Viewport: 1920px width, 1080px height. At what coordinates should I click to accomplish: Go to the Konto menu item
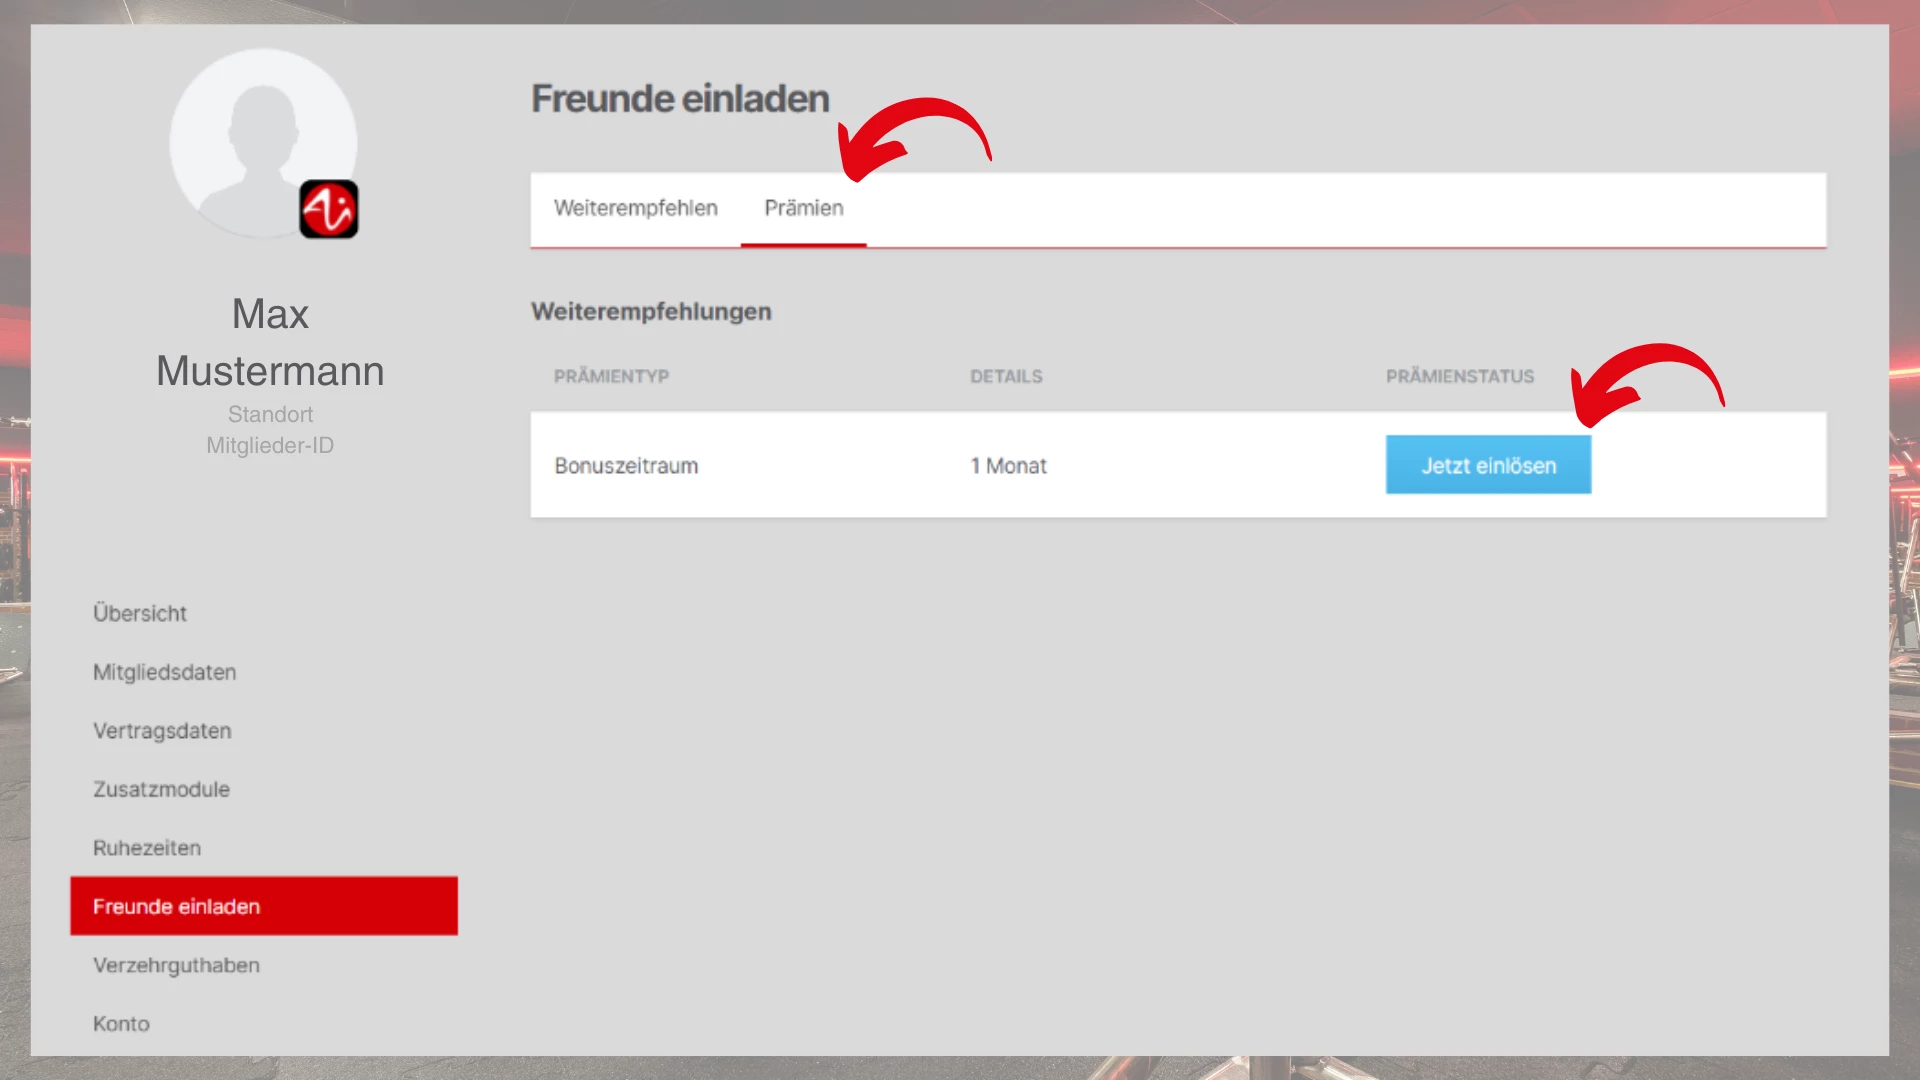coord(121,1024)
